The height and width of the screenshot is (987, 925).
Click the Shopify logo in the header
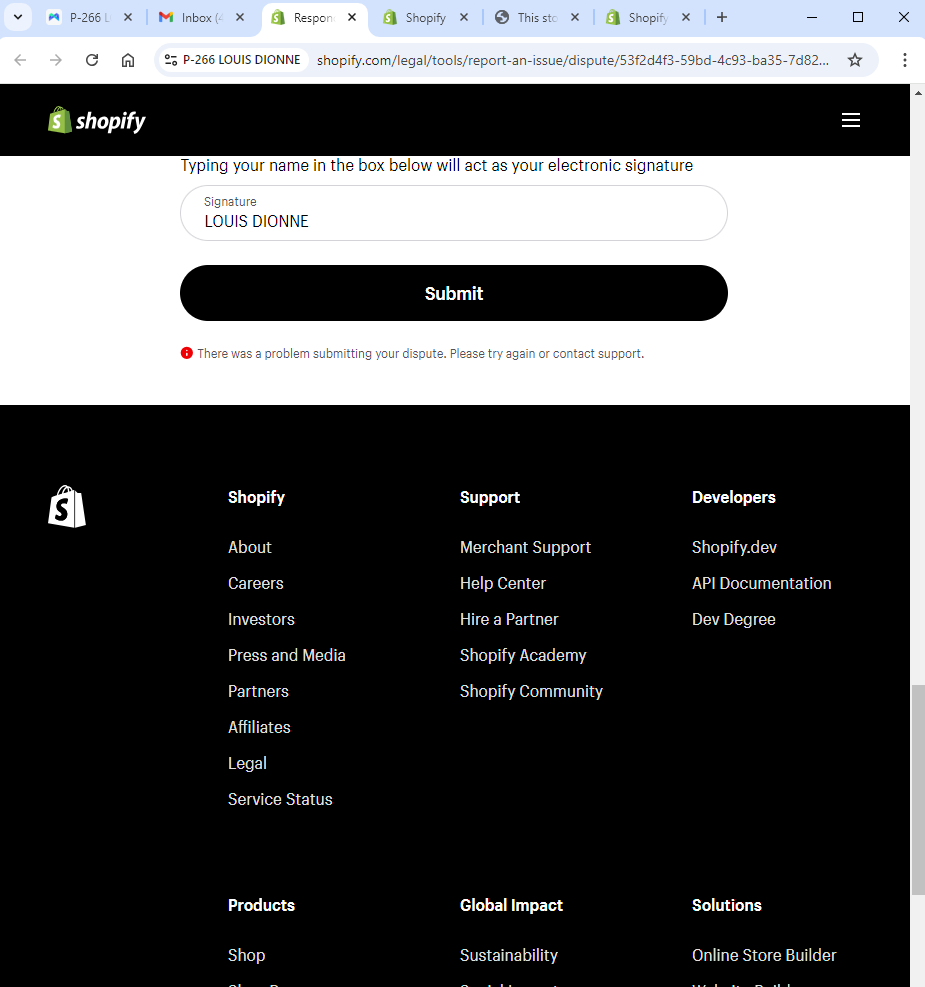pos(97,120)
